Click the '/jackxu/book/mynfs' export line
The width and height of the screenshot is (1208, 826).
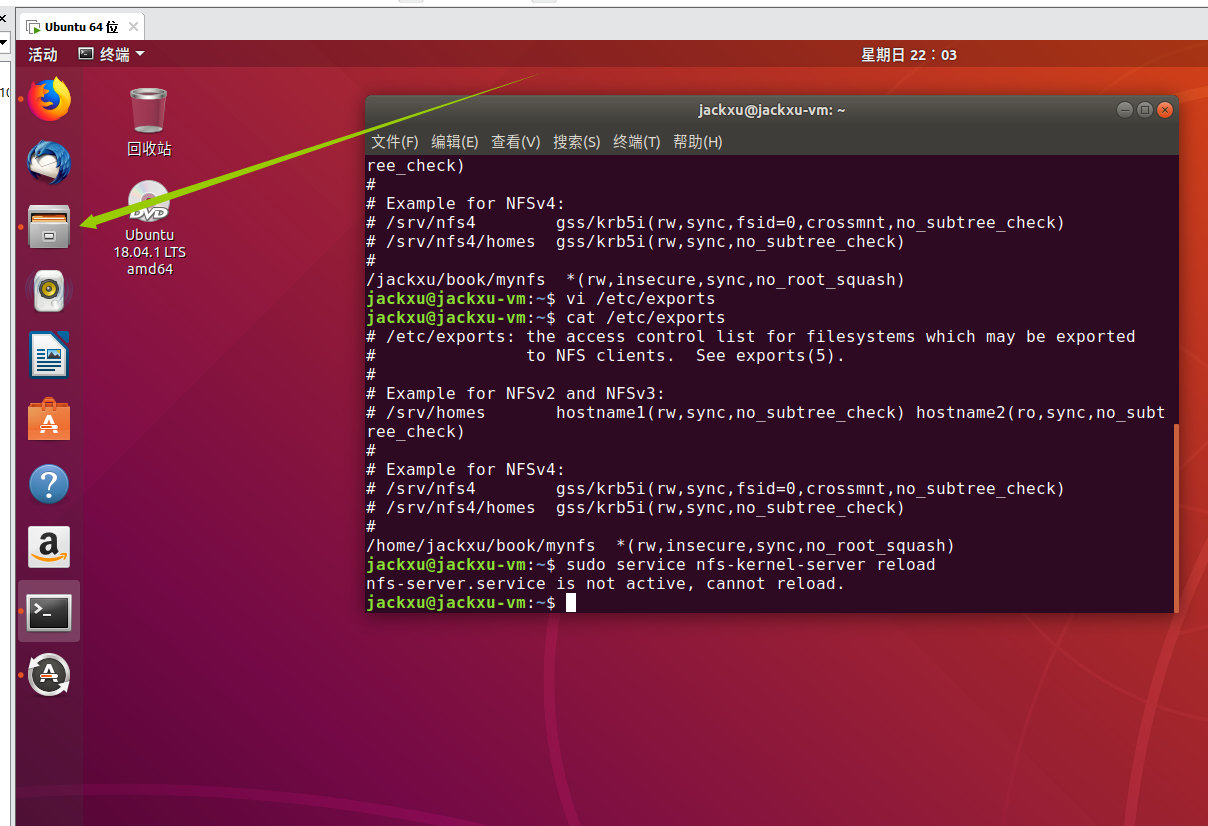(x=636, y=280)
